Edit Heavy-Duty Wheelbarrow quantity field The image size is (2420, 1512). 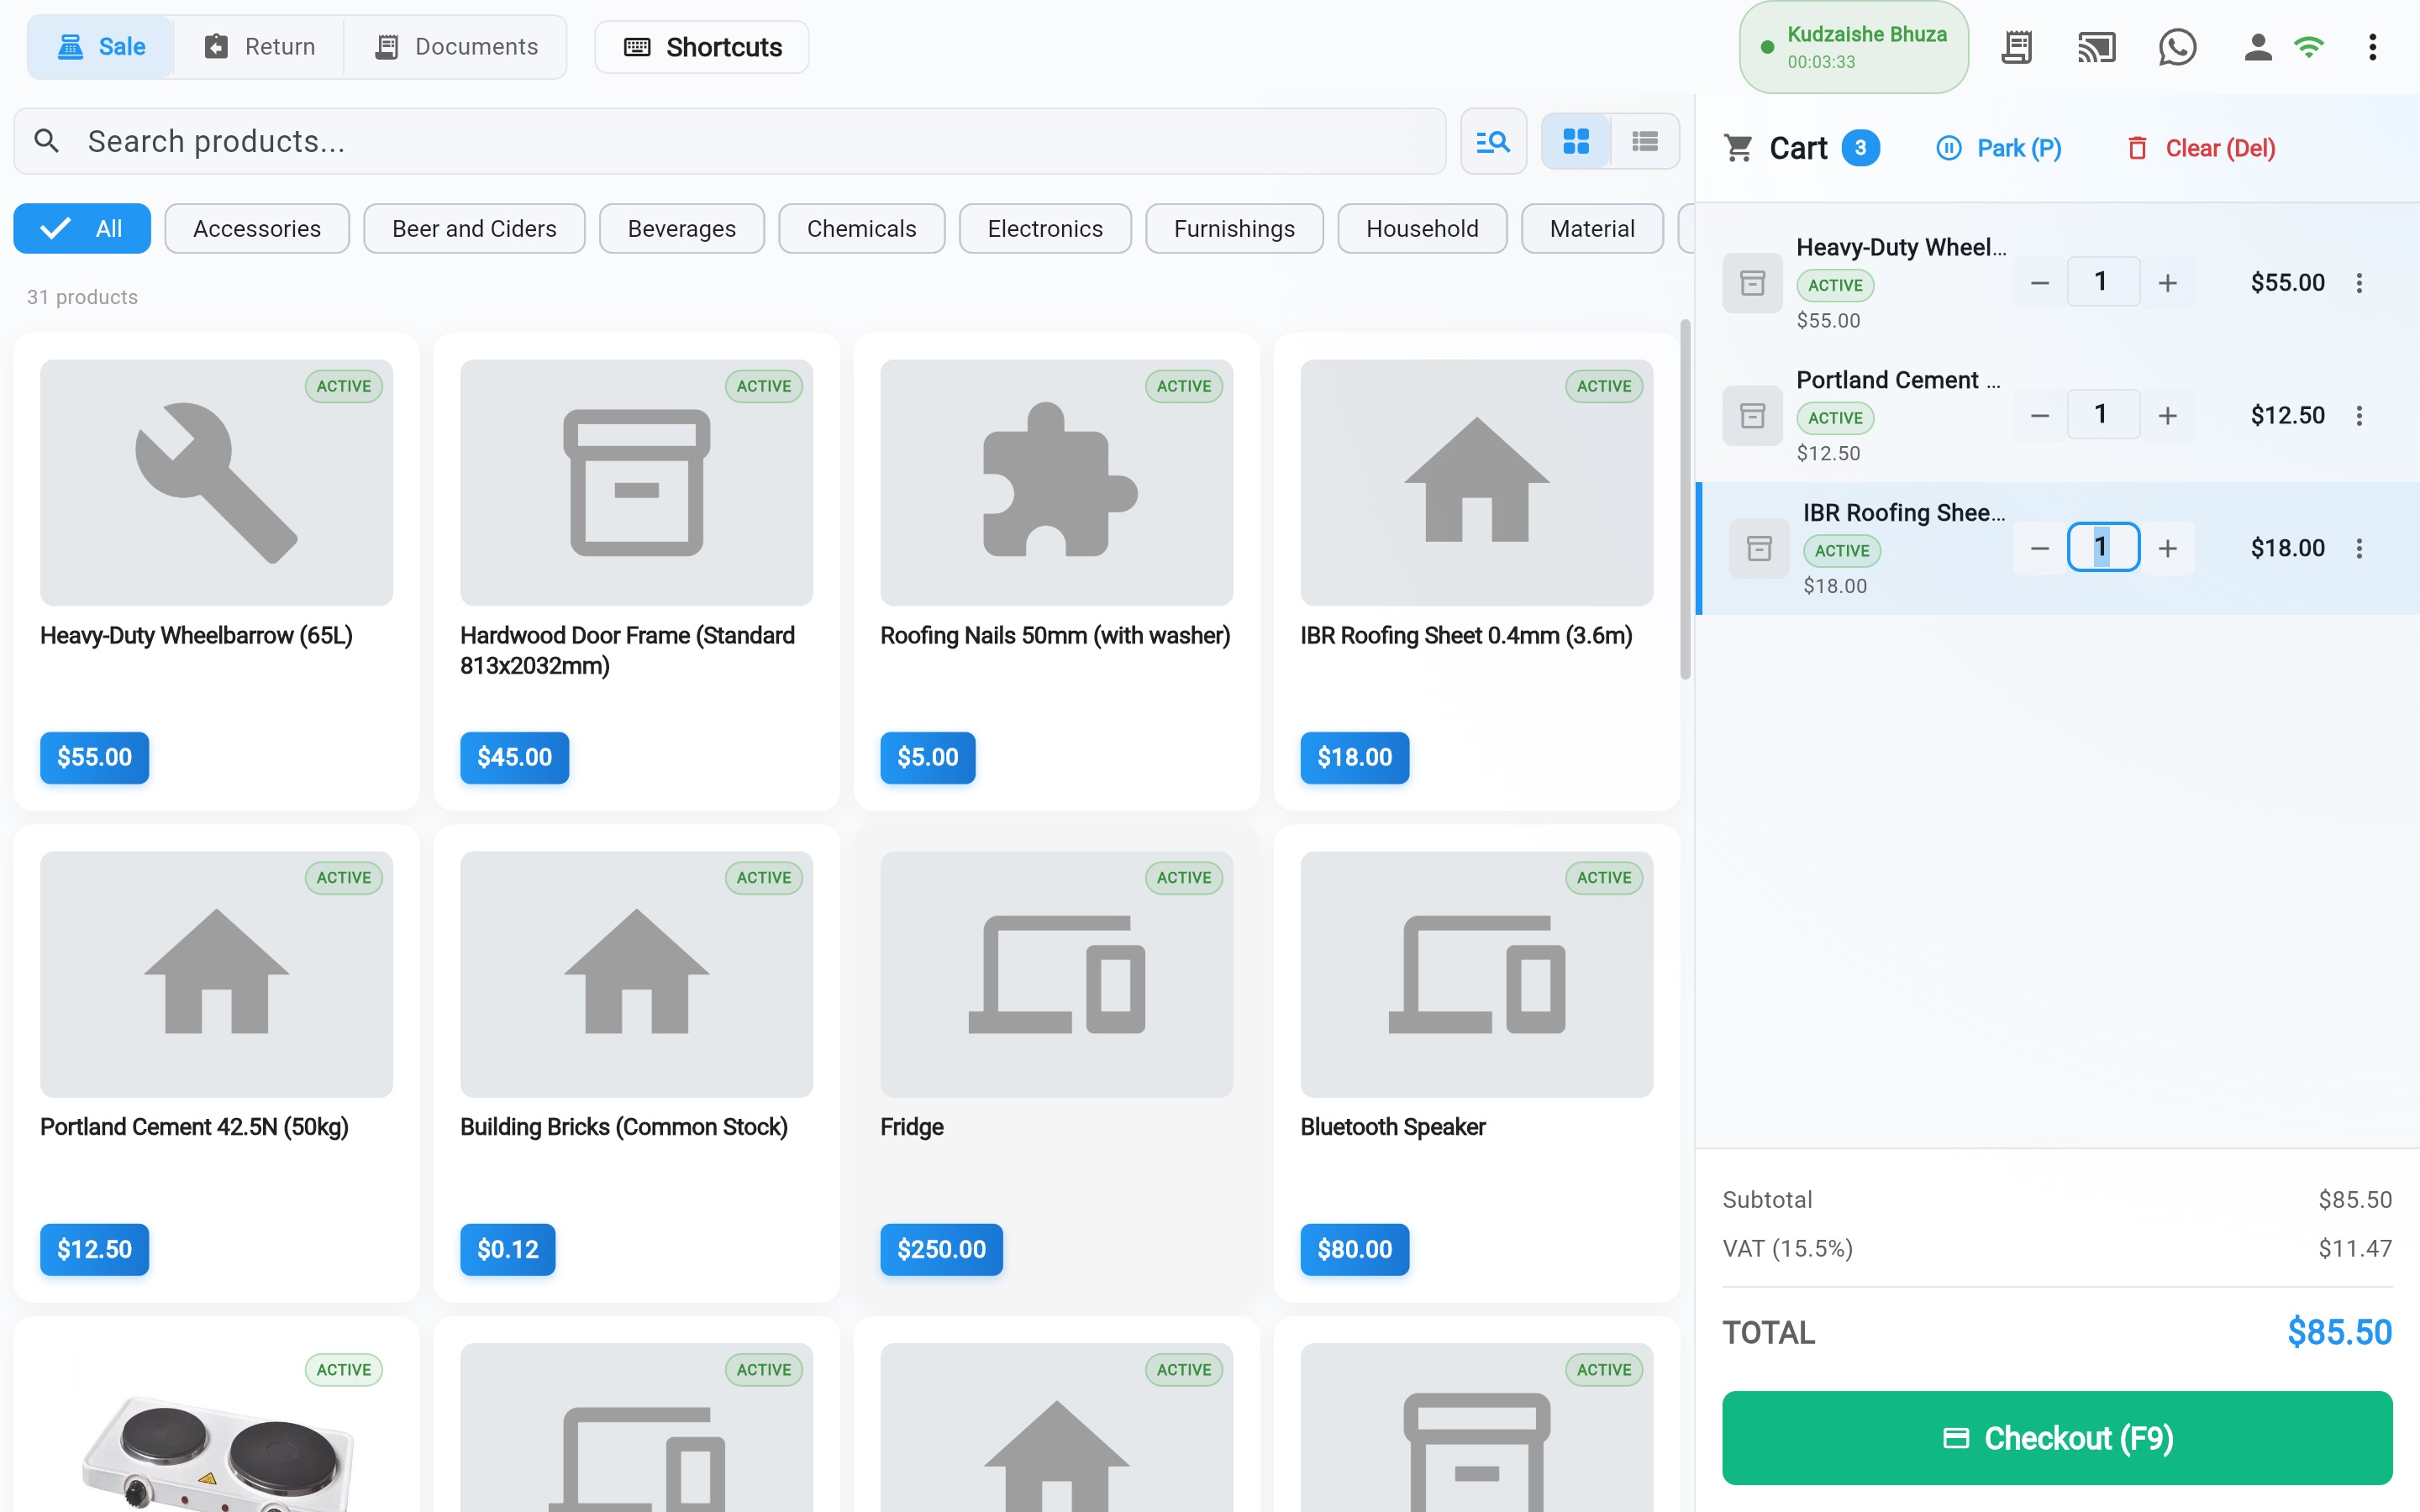click(2103, 282)
